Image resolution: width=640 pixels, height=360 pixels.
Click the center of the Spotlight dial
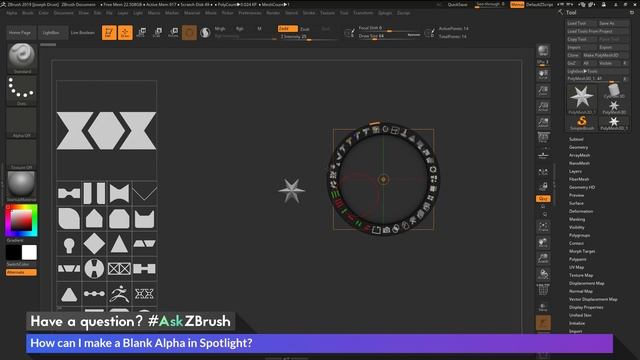tap(383, 179)
